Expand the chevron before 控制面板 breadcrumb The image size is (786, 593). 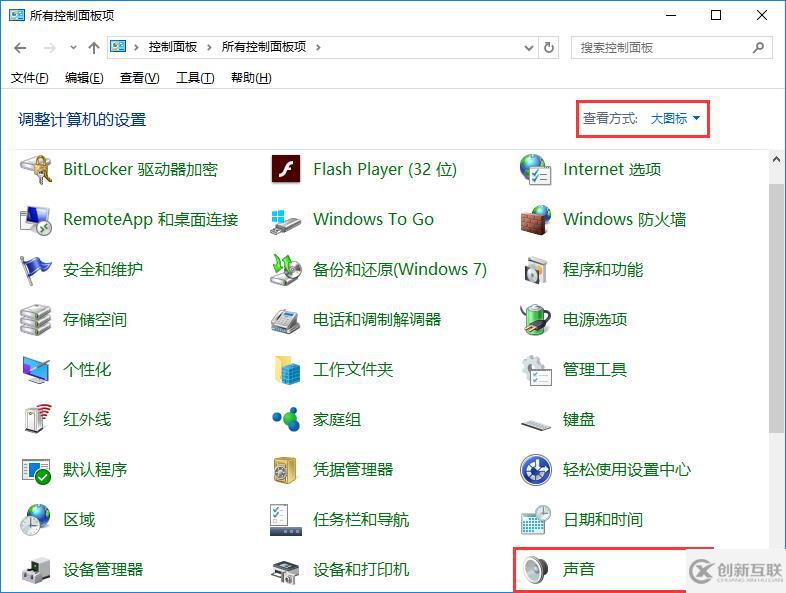(x=136, y=48)
